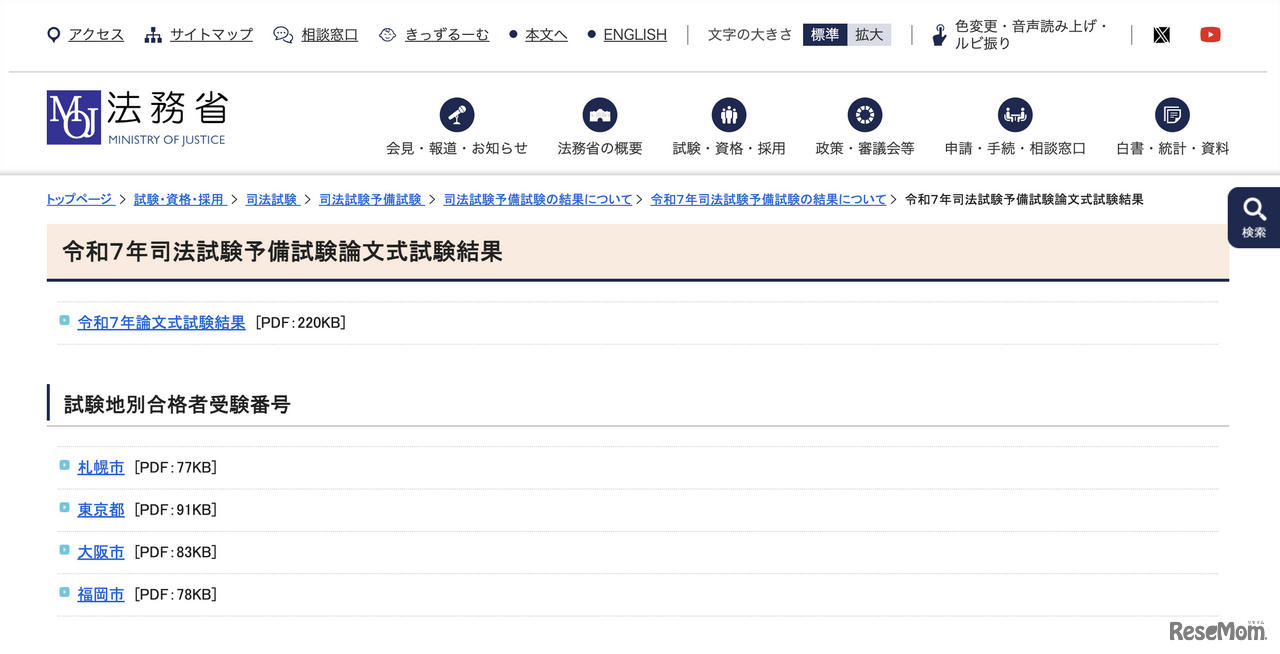This screenshot has width=1280, height=654.
Task: Keep text size on 標準
Action: click(824, 34)
